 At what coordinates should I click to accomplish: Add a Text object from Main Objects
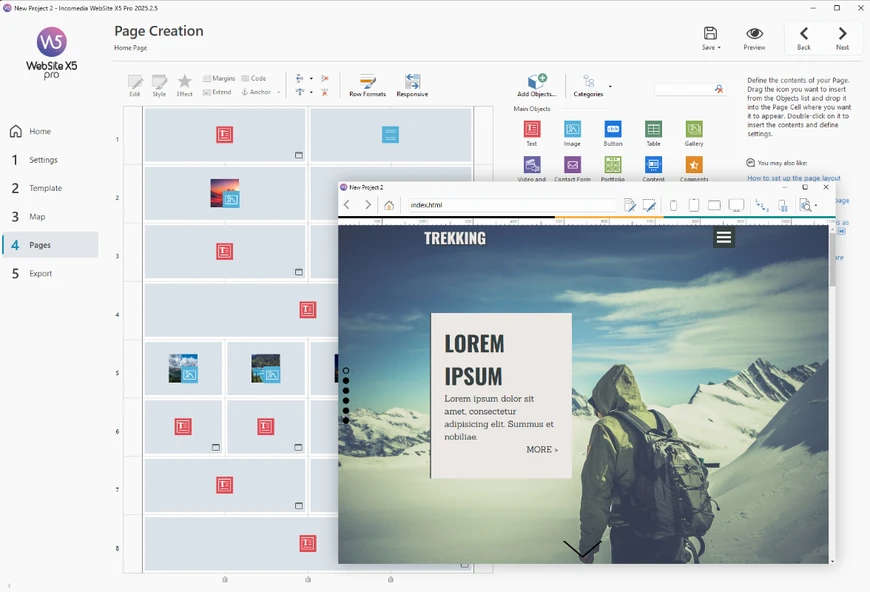(532, 129)
